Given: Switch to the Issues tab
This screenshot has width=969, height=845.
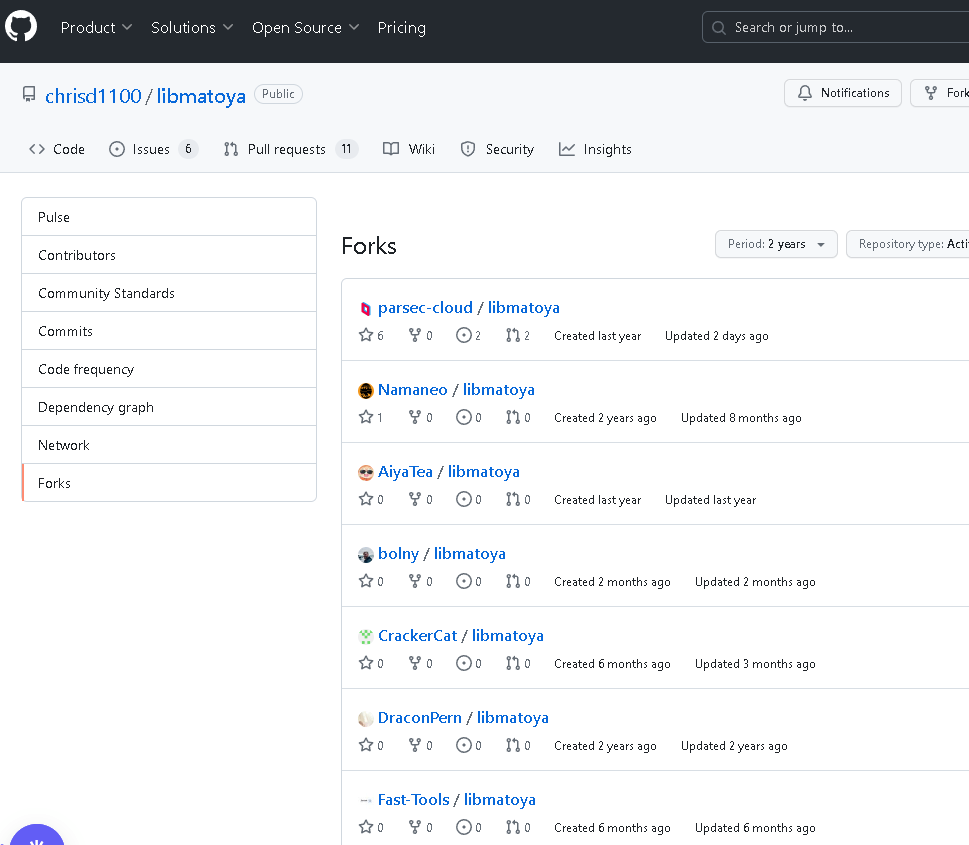Looking at the screenshot, I should point(153,149).
